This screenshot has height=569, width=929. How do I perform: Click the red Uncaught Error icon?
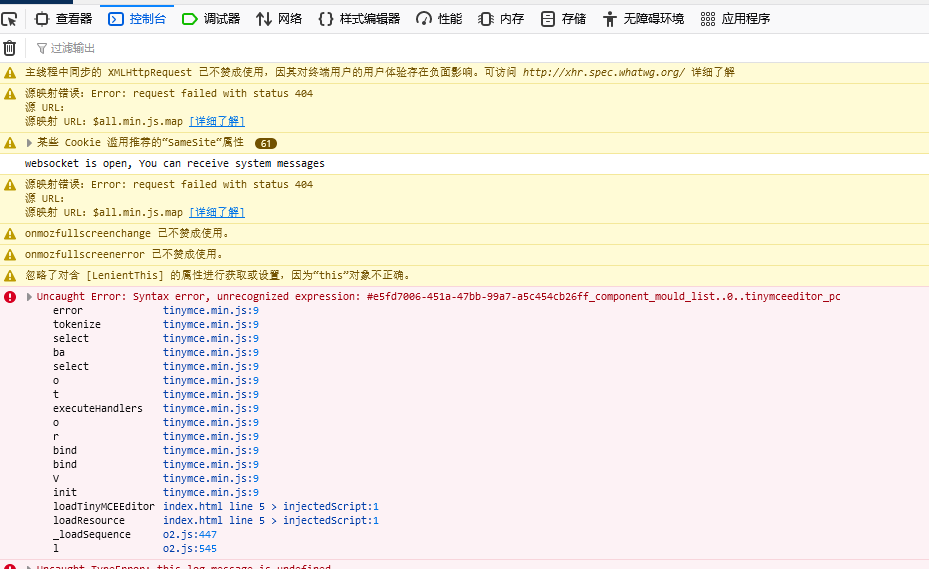(x=10, y=297)
